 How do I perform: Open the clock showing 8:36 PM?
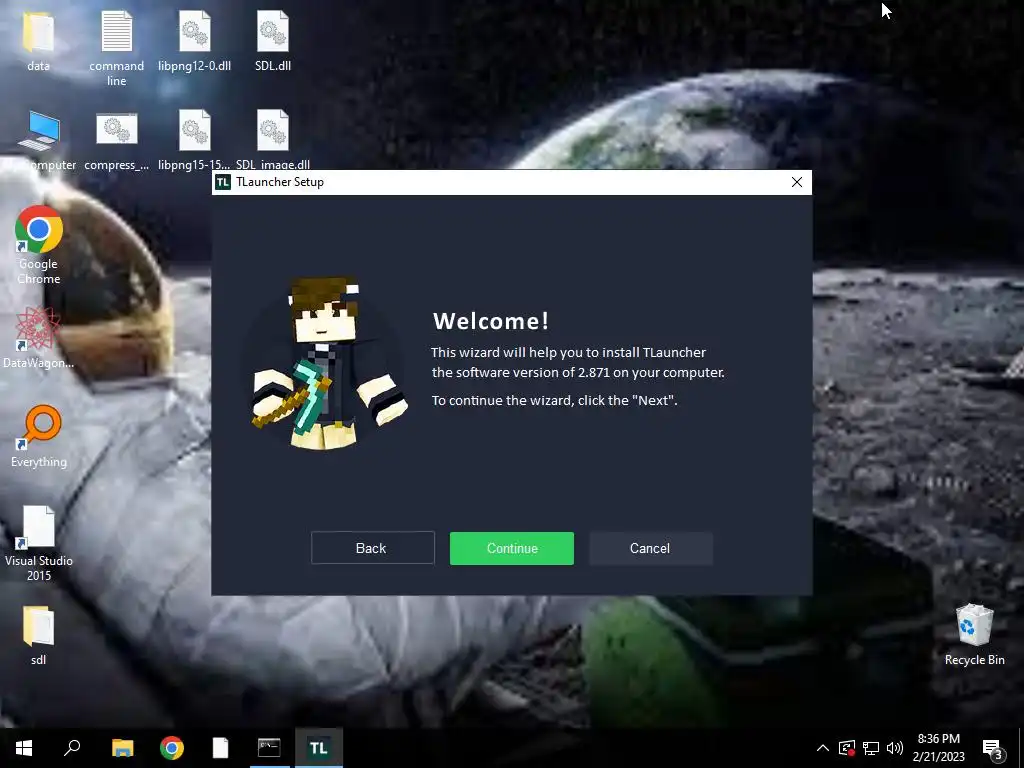click(938, 748)
